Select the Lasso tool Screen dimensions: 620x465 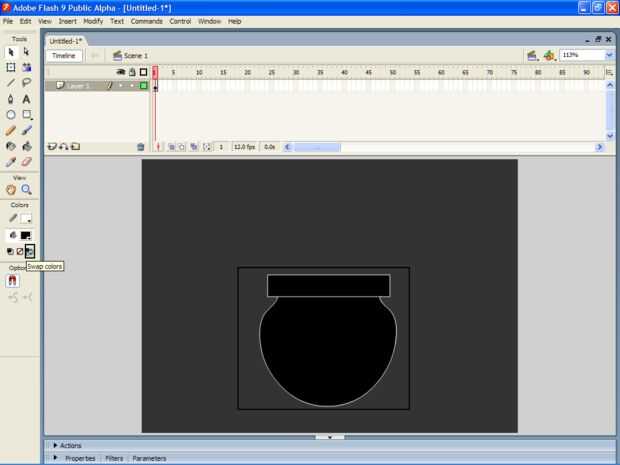pyautogui.click(x=26, y=83)
